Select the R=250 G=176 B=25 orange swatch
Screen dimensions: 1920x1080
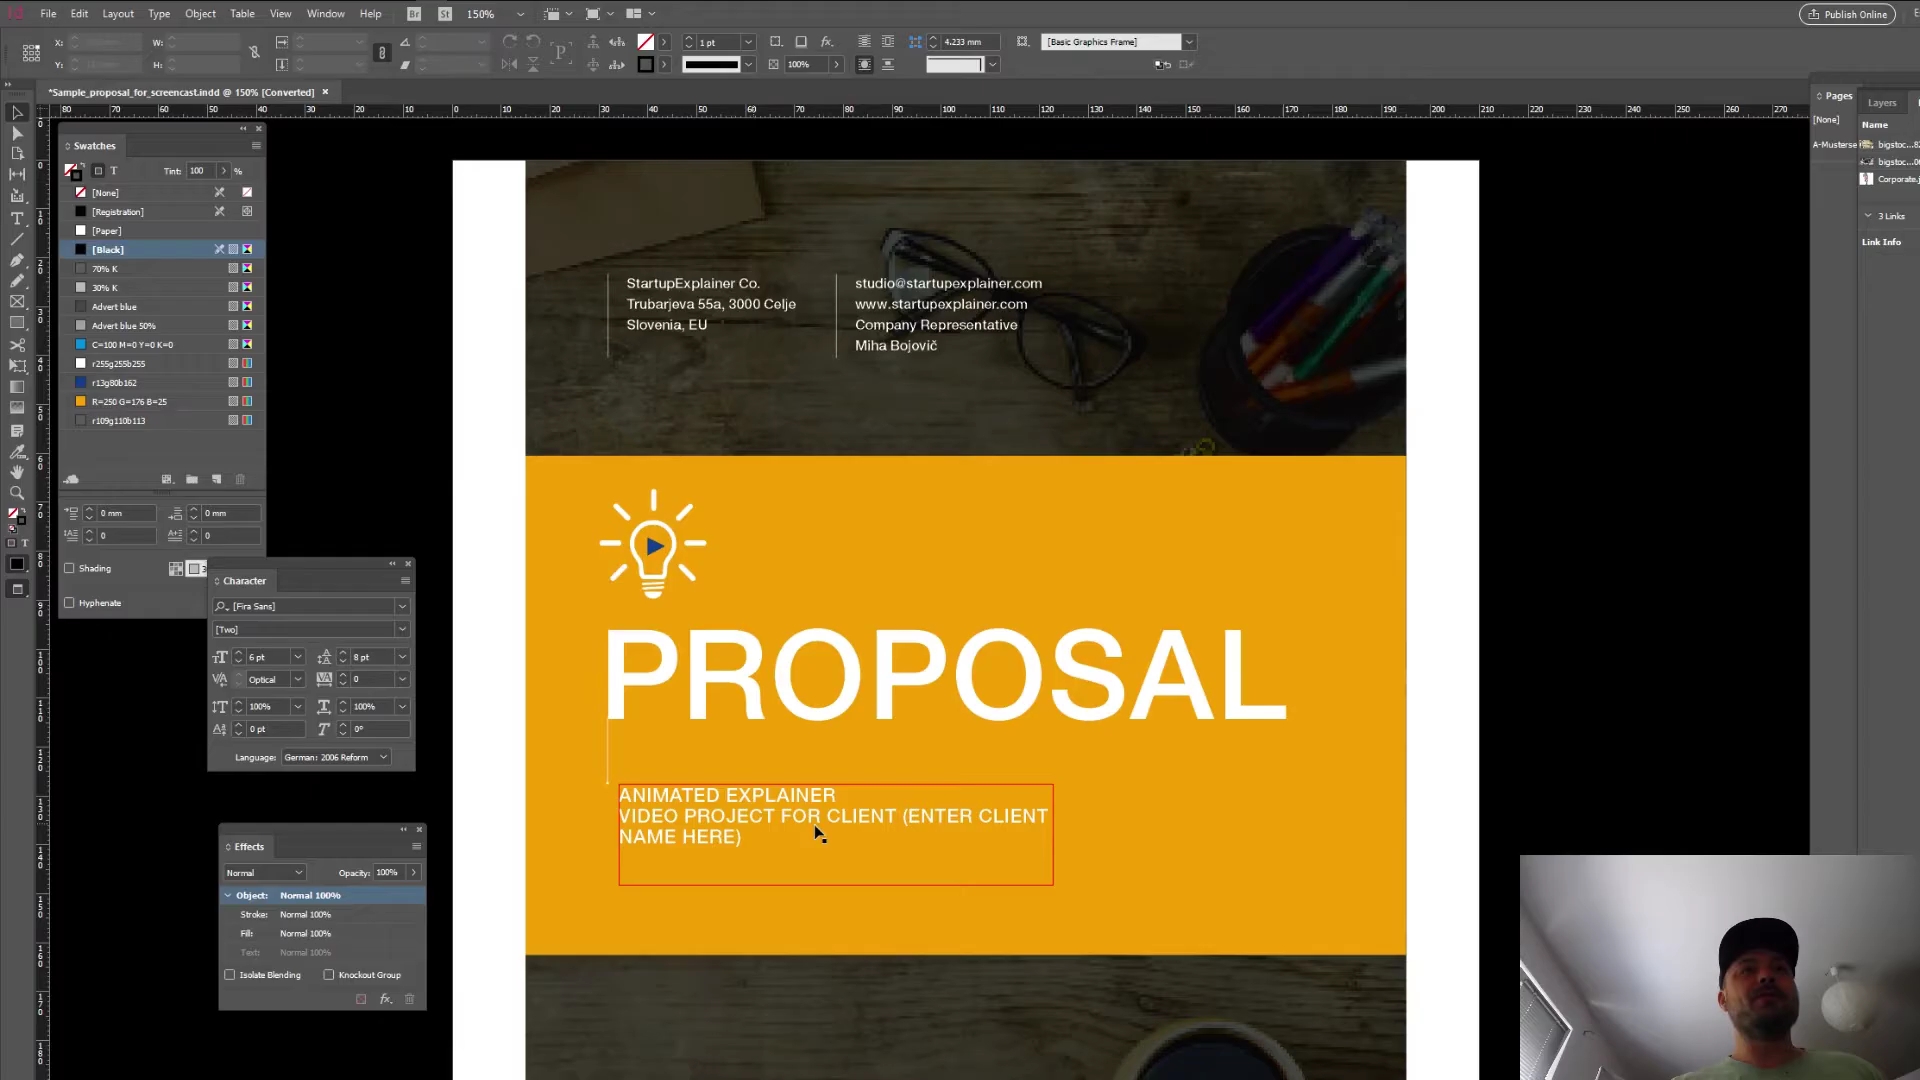coord(160,402)
